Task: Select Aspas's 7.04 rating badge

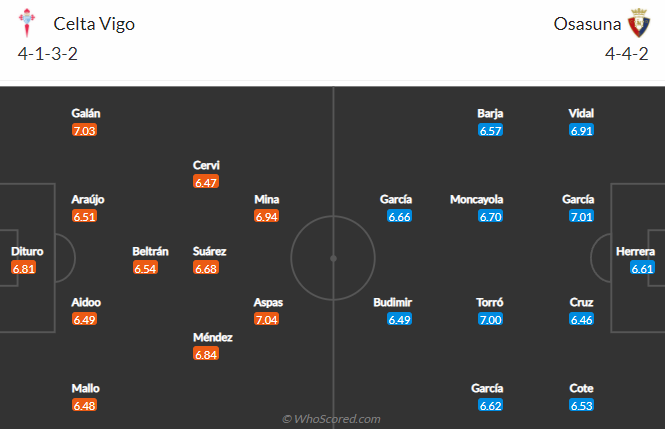Action: (x=266, y=319)
